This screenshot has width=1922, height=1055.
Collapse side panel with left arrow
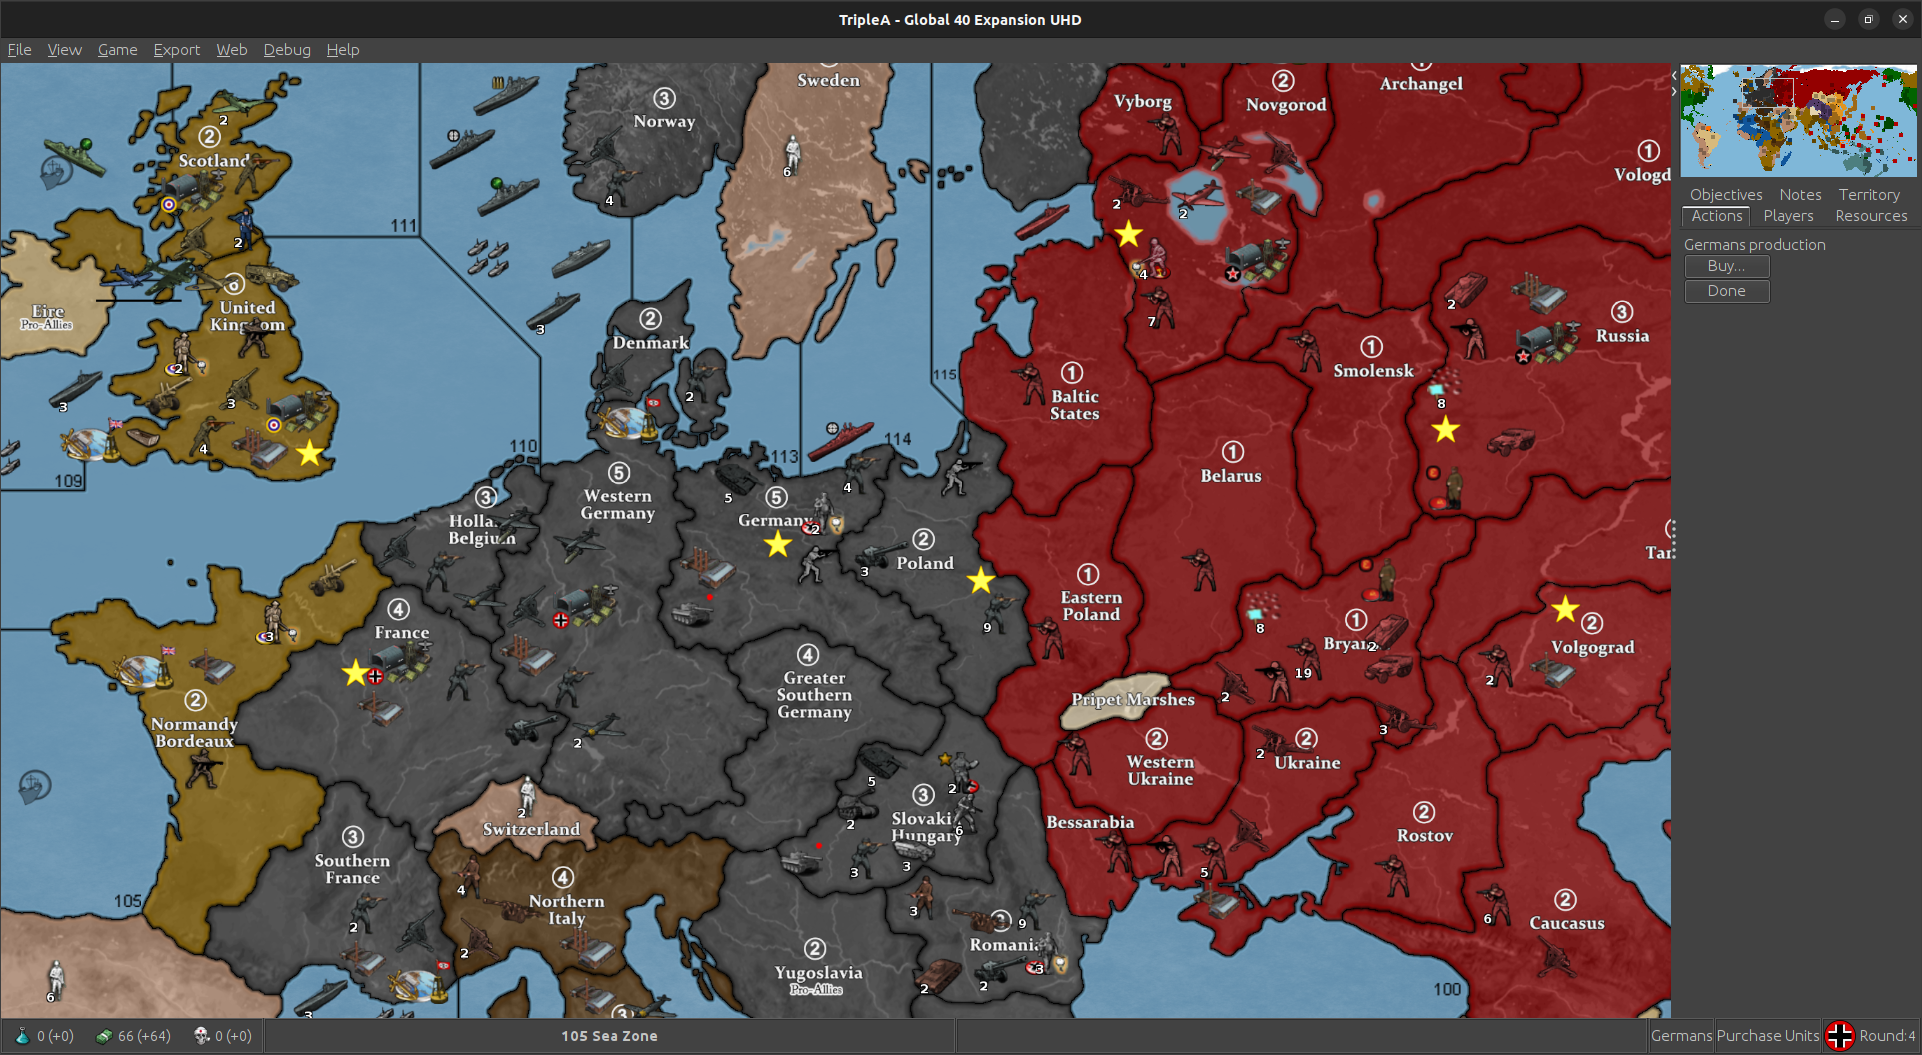coord(1674,76)
